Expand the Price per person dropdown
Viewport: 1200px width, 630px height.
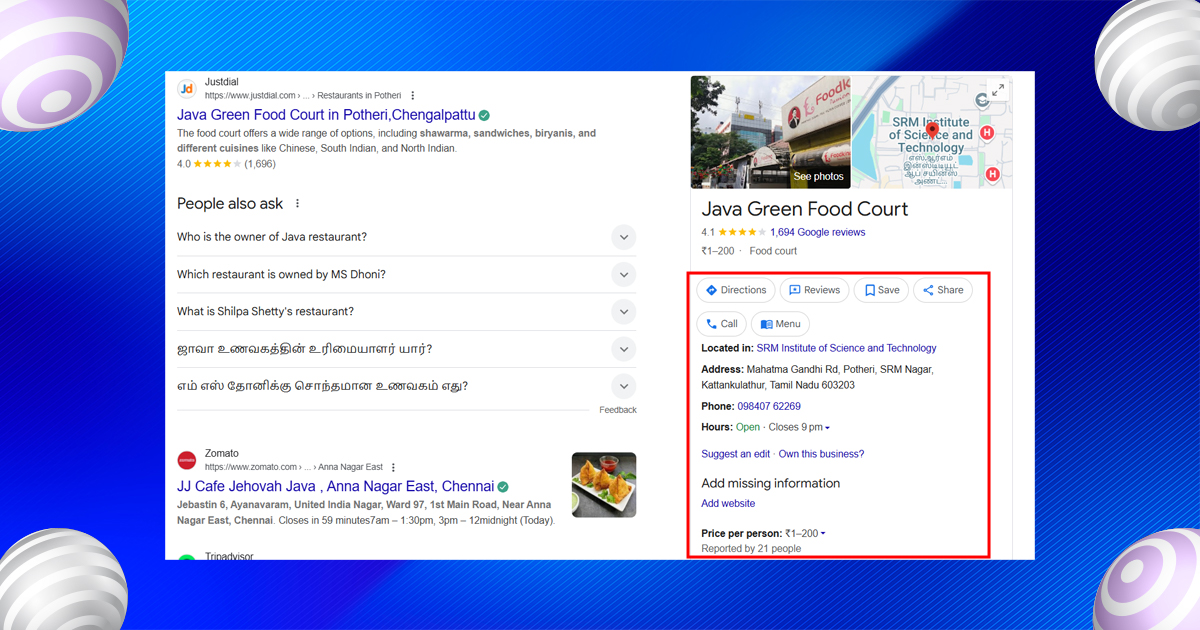point(823,534)
